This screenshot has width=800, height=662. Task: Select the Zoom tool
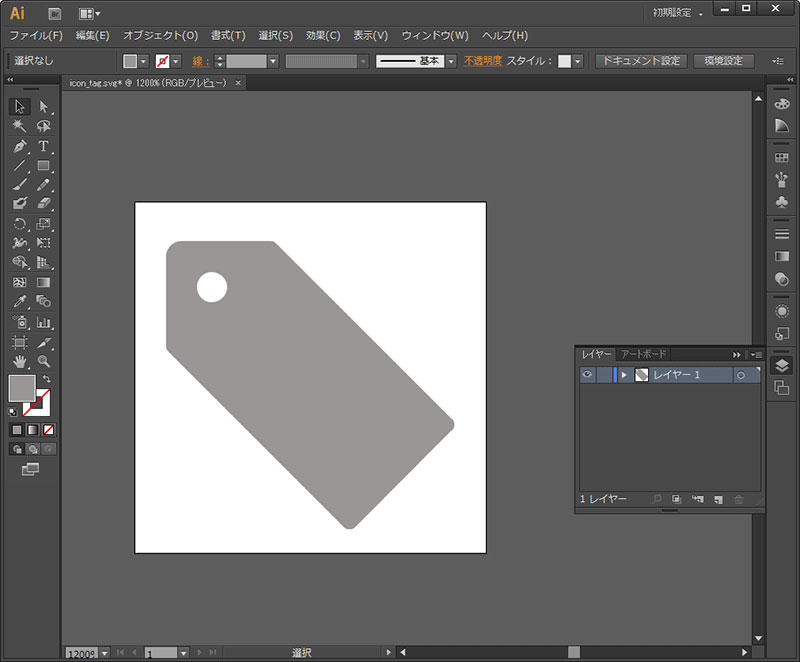[x=43, y=362]
